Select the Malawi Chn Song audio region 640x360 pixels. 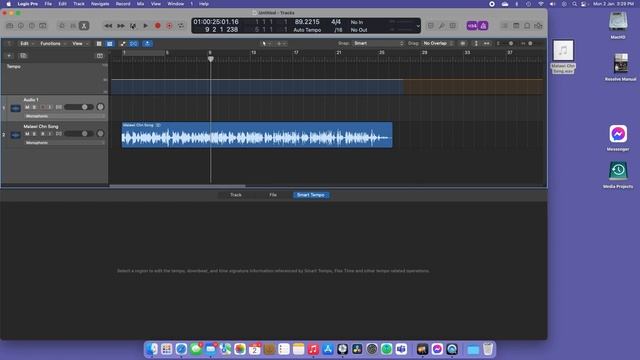tap(257, 135)
